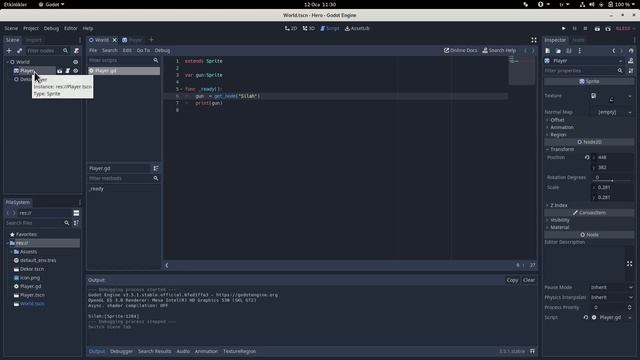Open the script editor File menu
The height and width of the screenshot is (360, 640).
[93, 51]
